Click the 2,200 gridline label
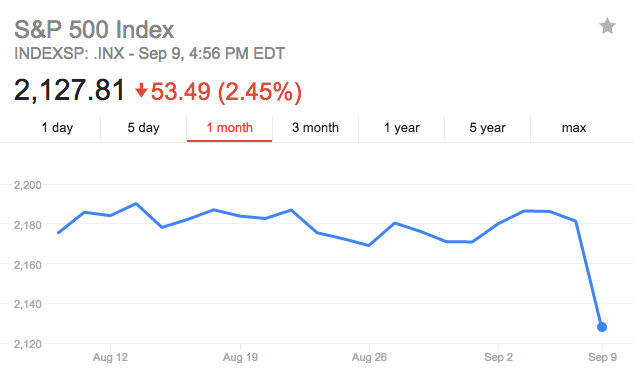The image size is (634, 375). [27, 185]
